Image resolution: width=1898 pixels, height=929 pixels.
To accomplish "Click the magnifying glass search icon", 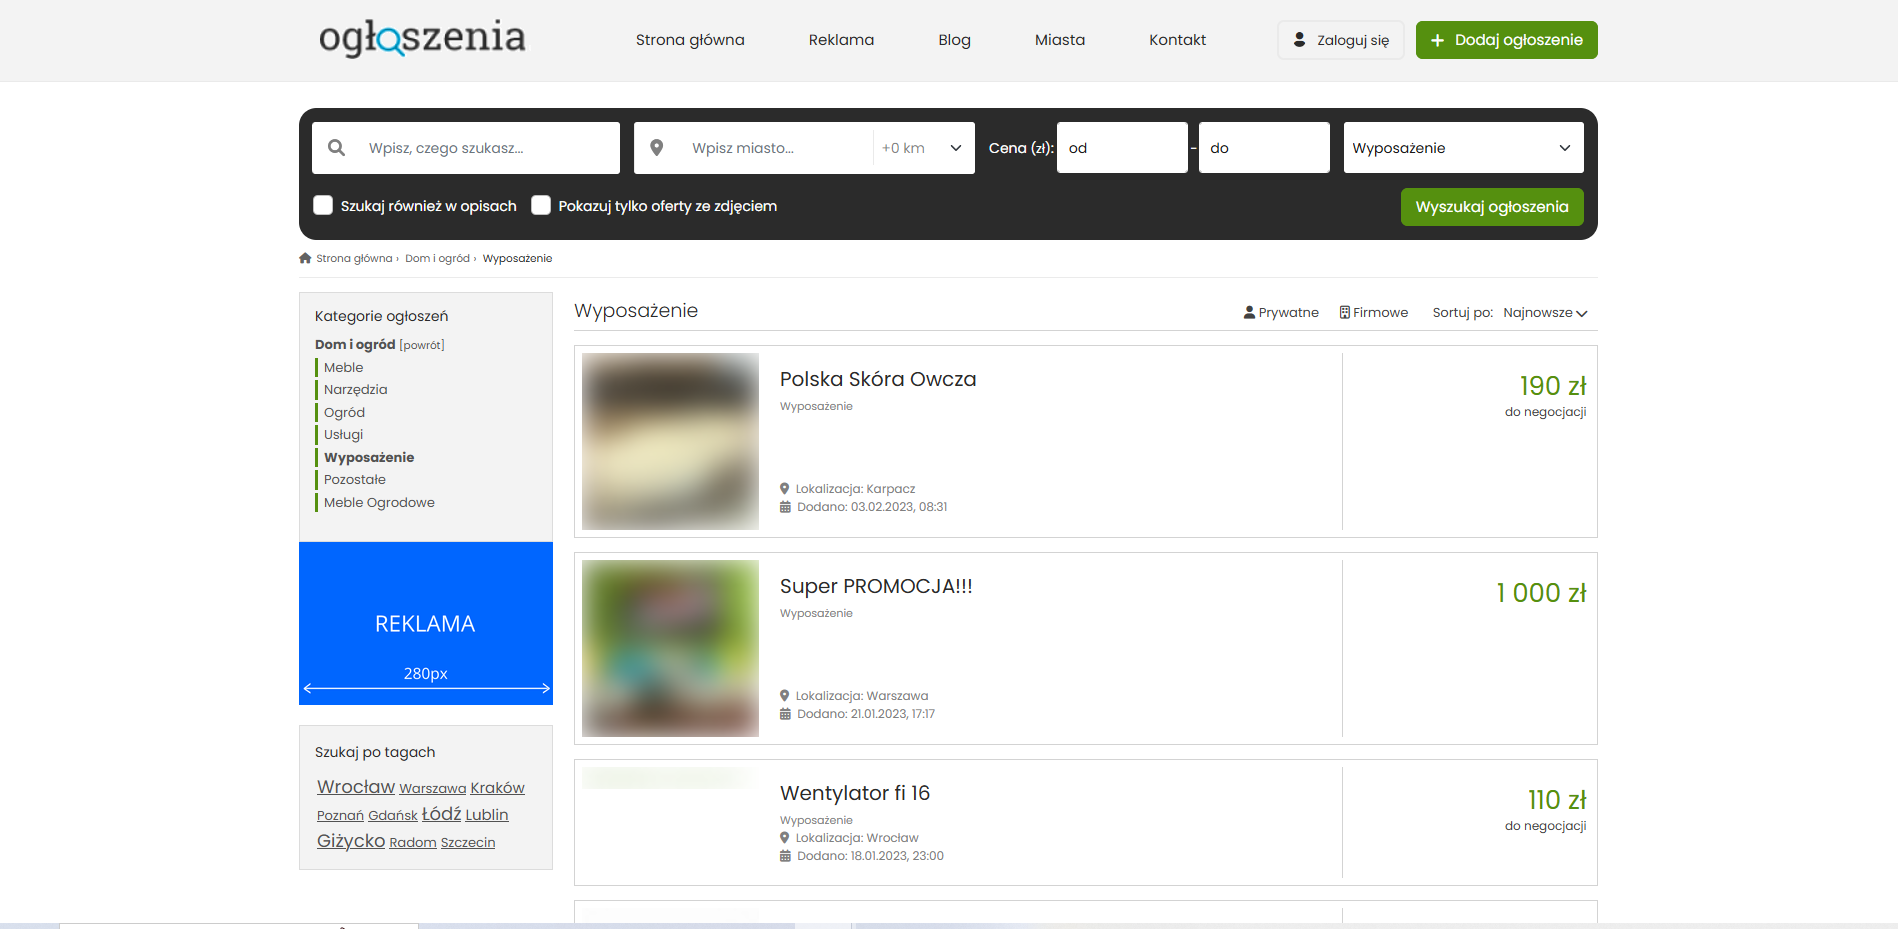I will coord(337,148).
